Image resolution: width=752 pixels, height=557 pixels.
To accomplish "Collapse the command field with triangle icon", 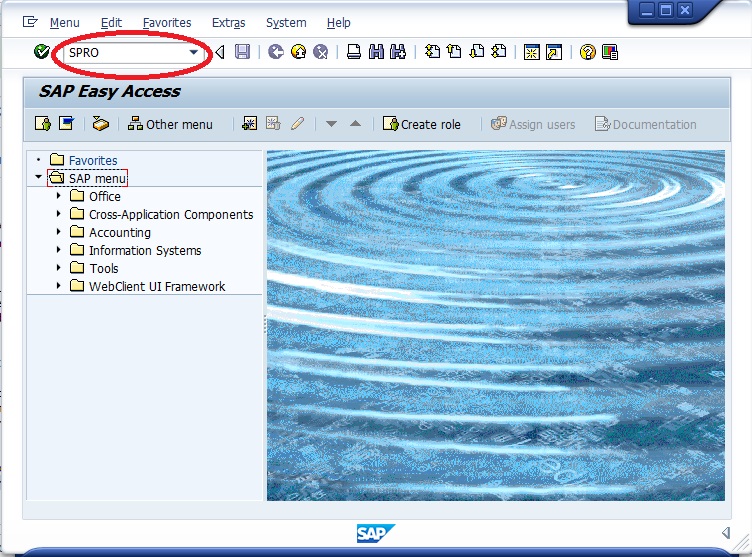I will pyautogui.click(x=220, y=52).
